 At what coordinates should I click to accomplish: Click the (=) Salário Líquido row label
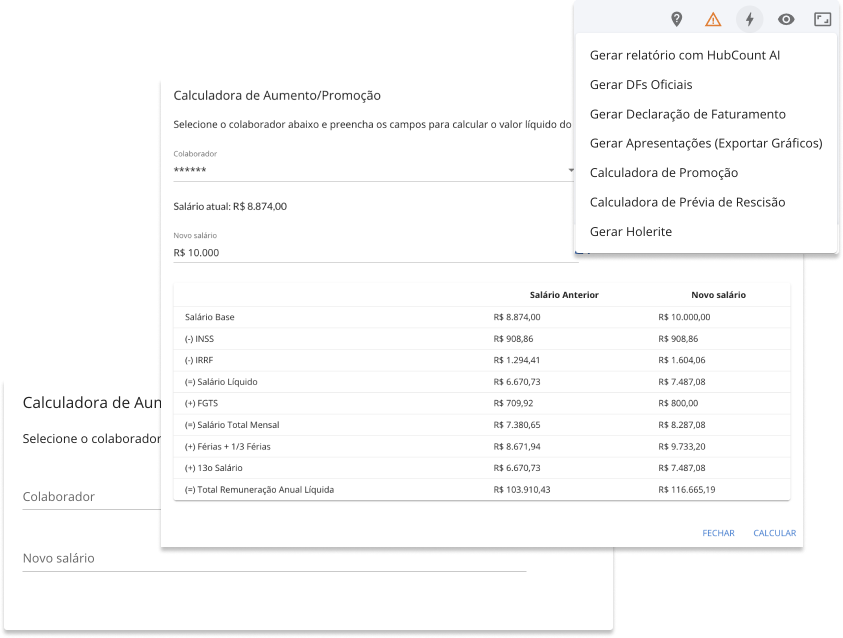click(221, 382)
